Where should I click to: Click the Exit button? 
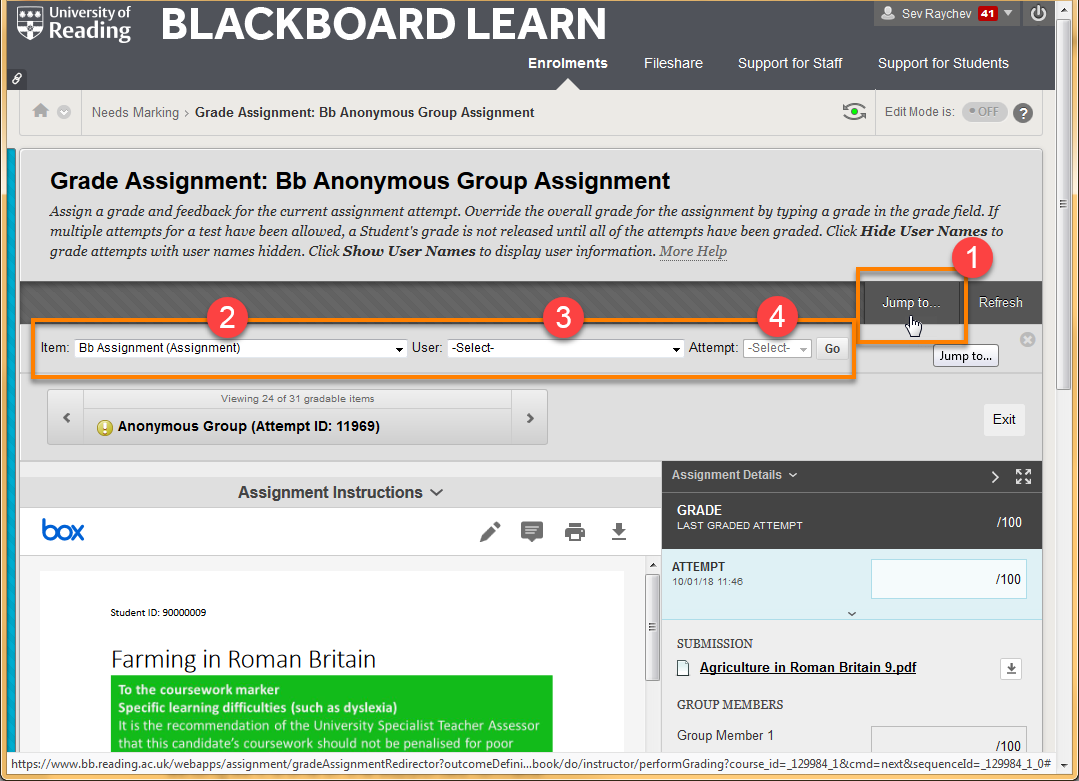[1004, 420]
